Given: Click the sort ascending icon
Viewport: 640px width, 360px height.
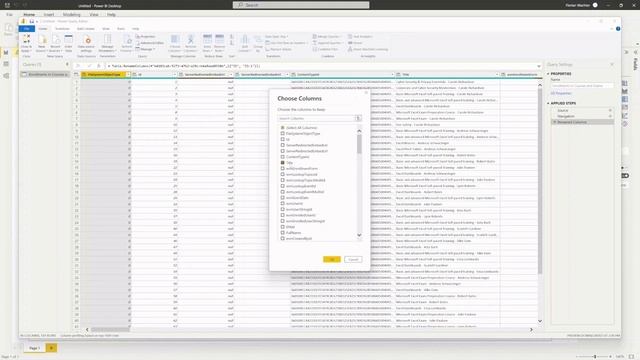Looking at the screenshot, I should pos(232,37).
